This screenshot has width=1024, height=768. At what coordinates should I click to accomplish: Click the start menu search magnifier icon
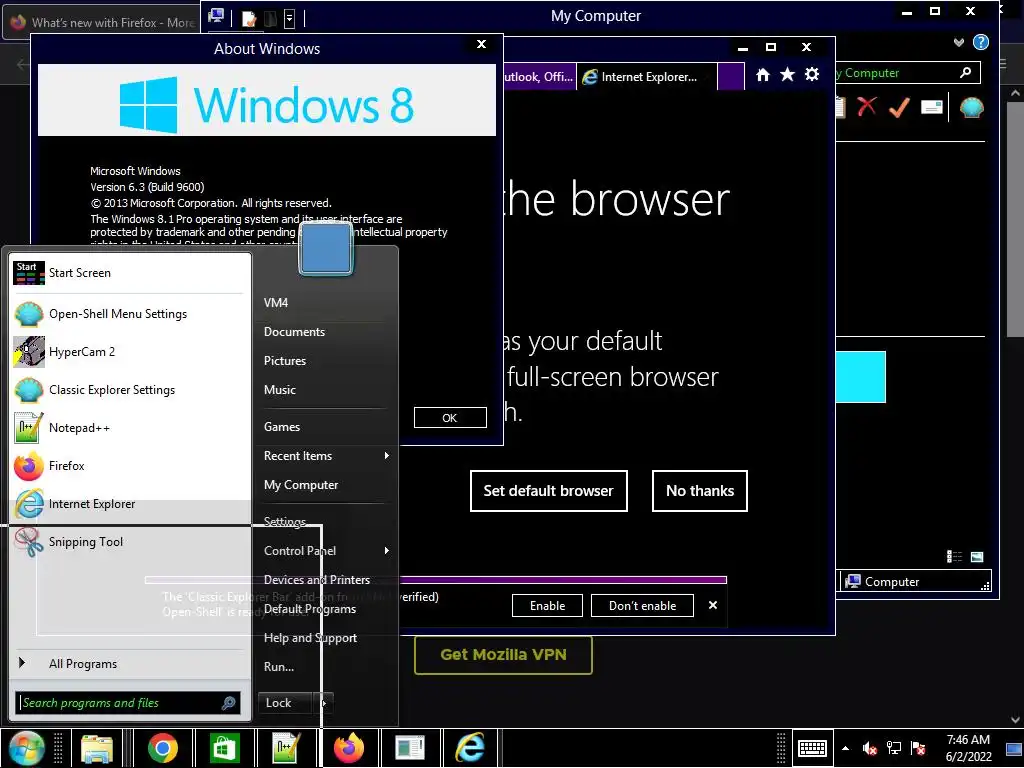pos(229,703)
